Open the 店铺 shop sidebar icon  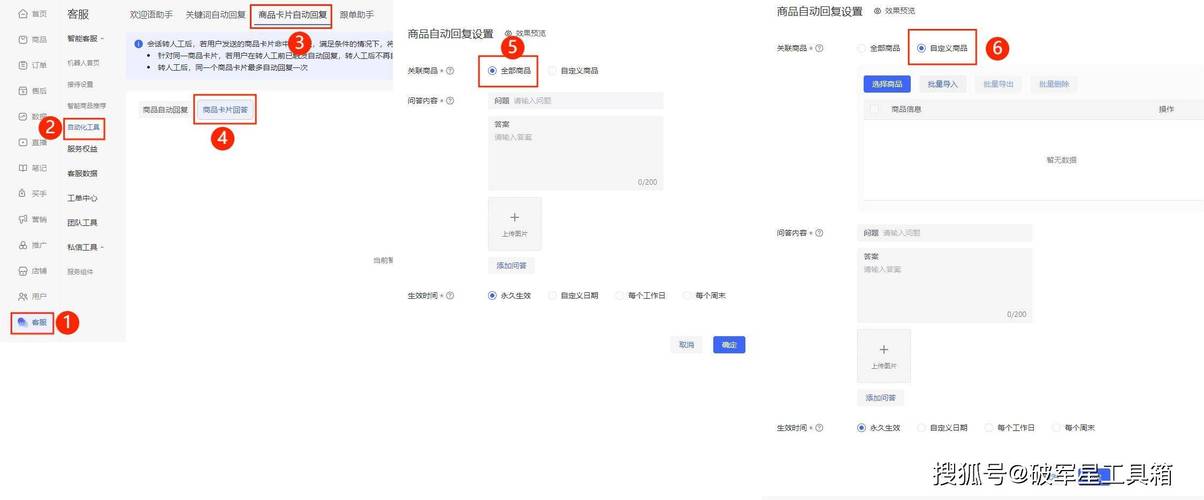pos(23,271)
